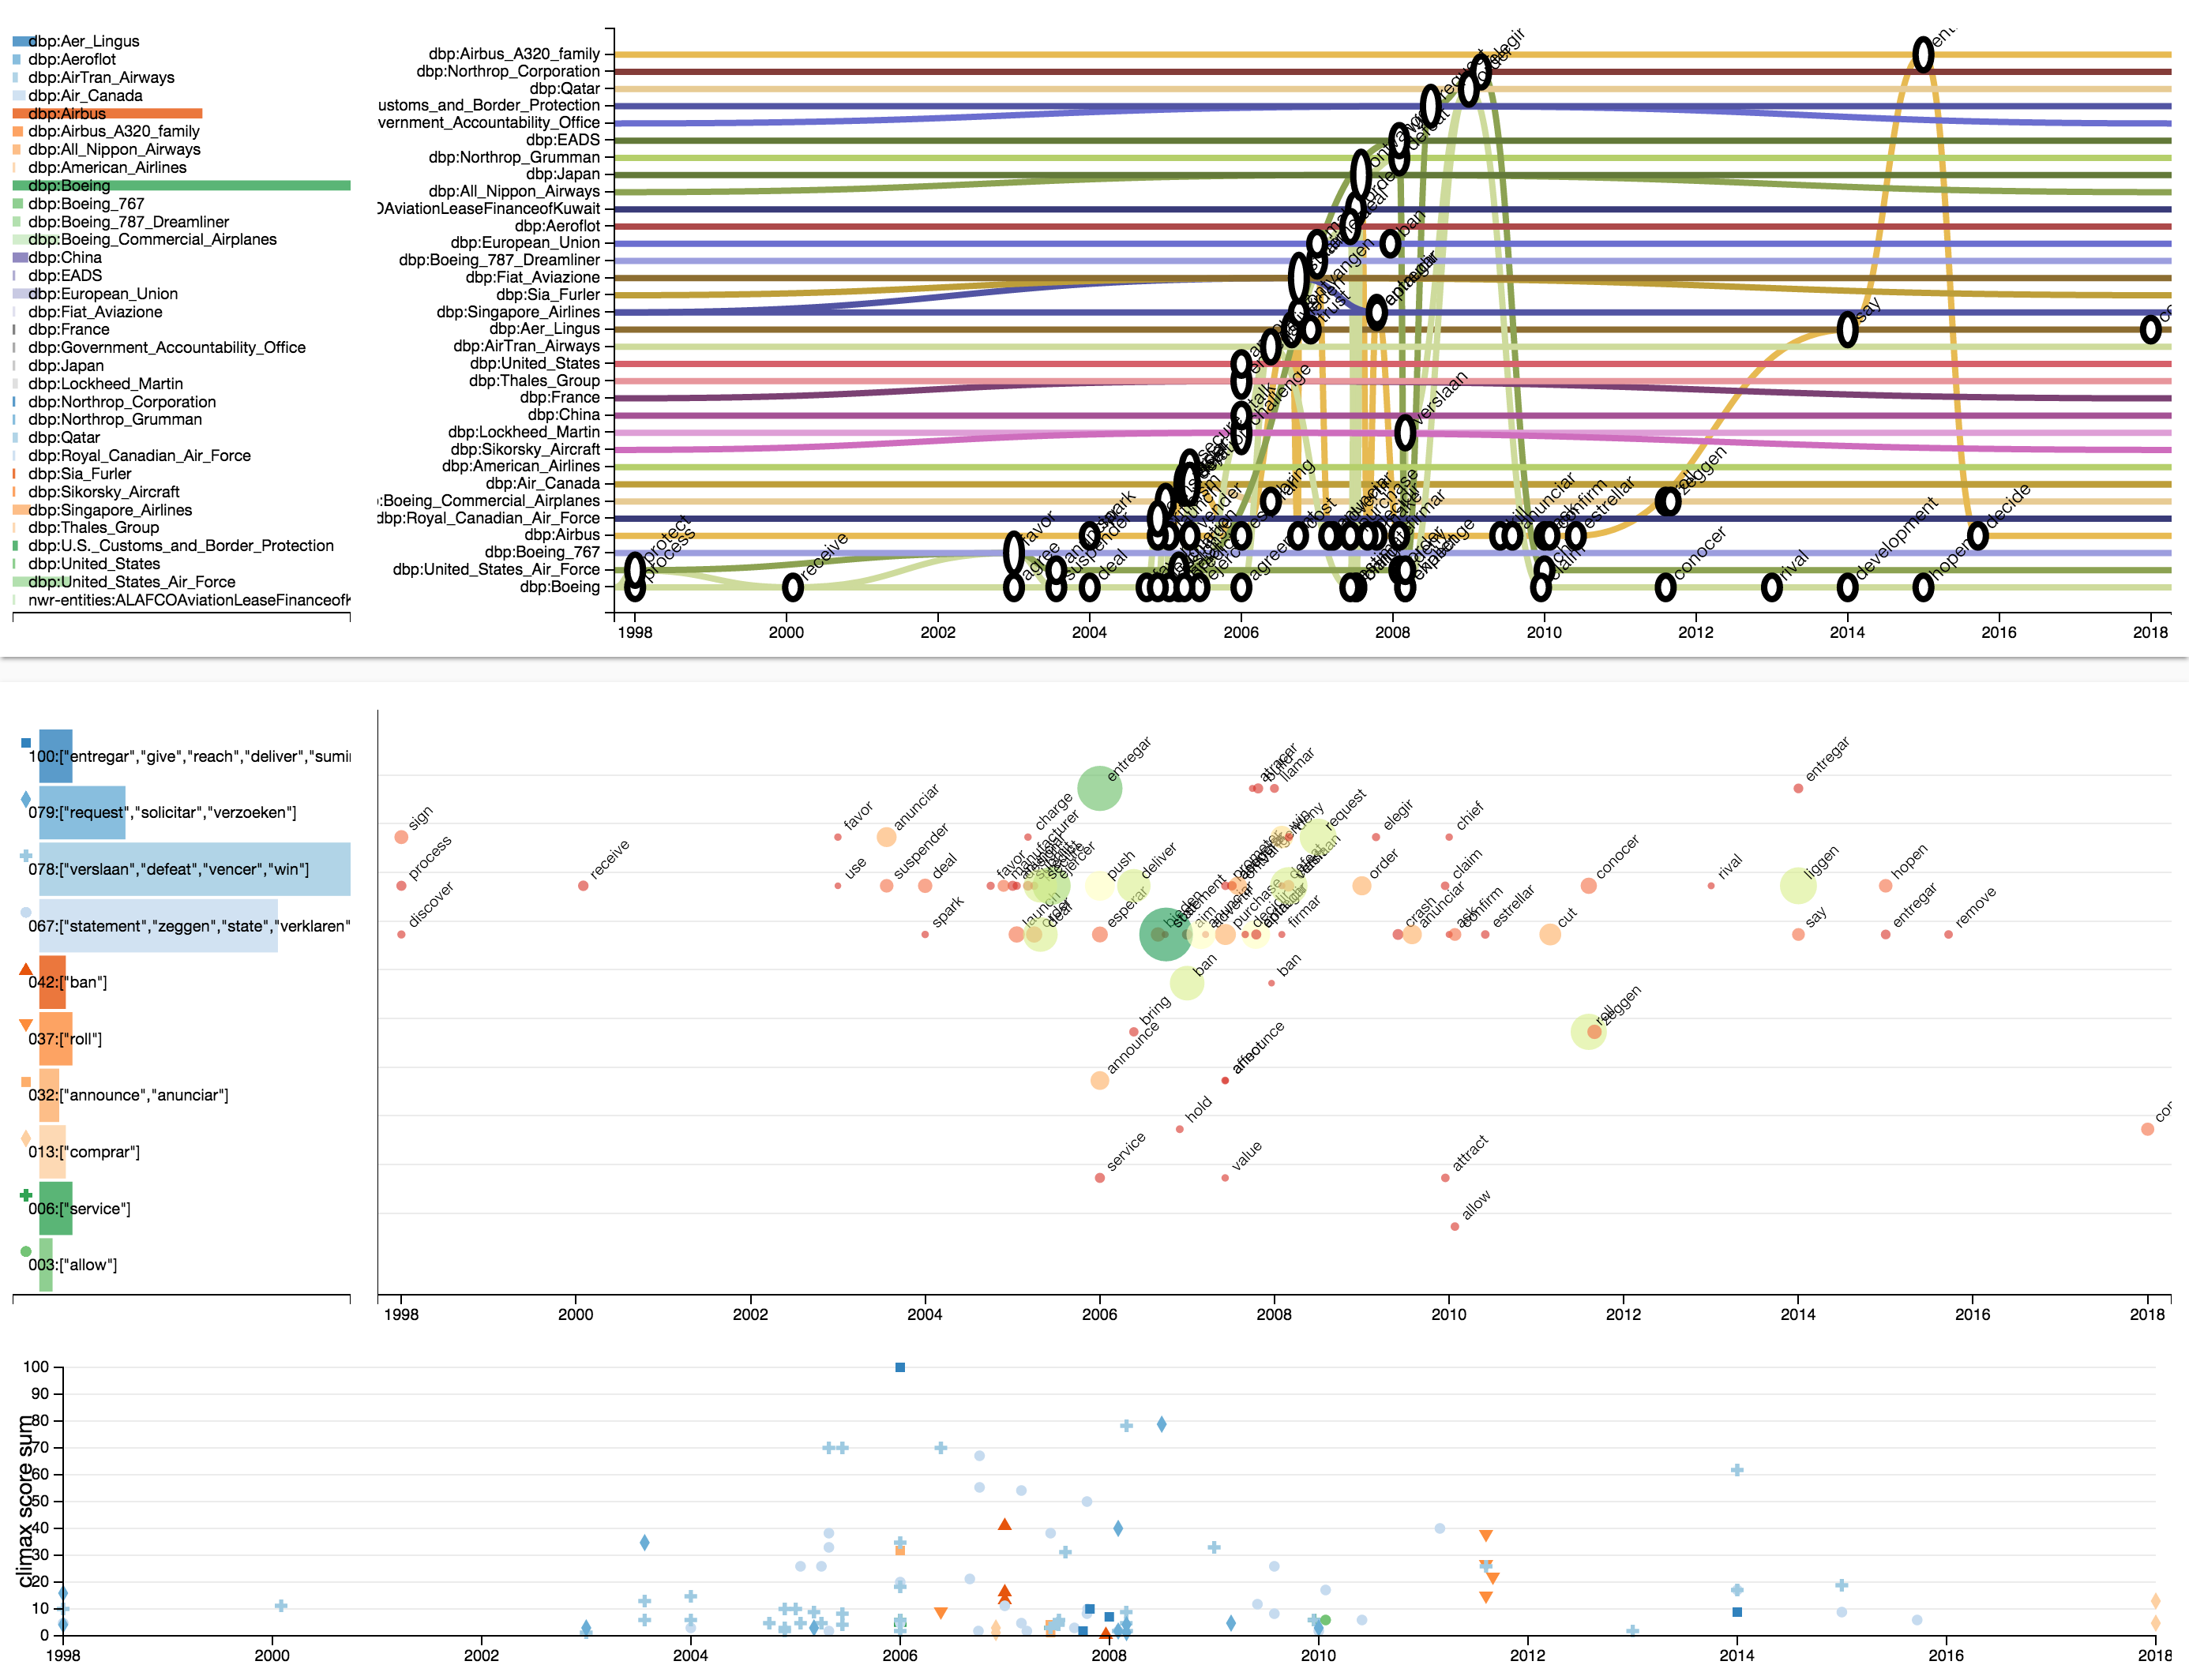Click the liggen bubble near 2014
This screenshot has width=2189, height=1680.
point(1798,886)
